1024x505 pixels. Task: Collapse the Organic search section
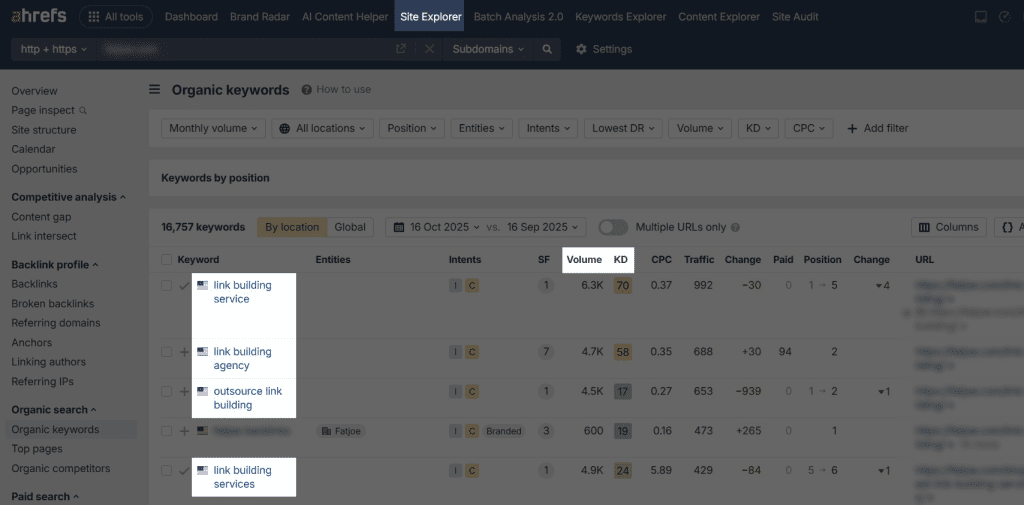pyautogui.click(x=54, y=410)
